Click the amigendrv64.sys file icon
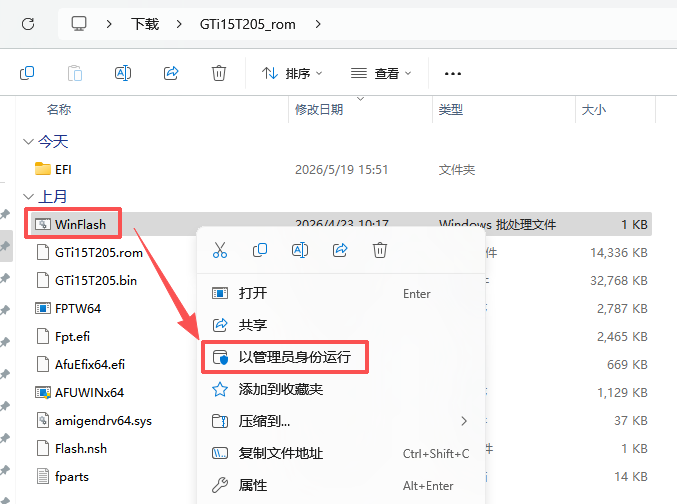This screenshot has height=504, width=677. [43, 420]
